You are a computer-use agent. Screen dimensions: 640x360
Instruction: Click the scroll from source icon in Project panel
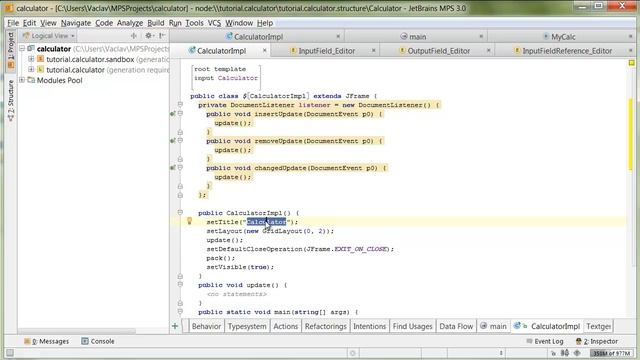tap(133, 36)
